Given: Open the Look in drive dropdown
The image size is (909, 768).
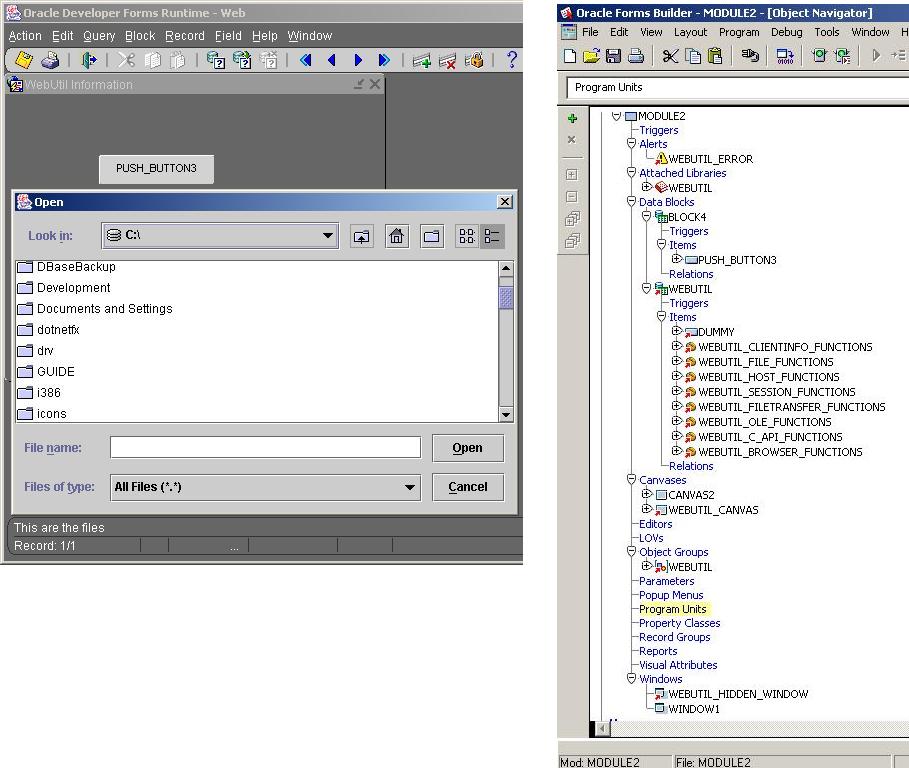Looking at the screenshot, I should click(328, 236).
